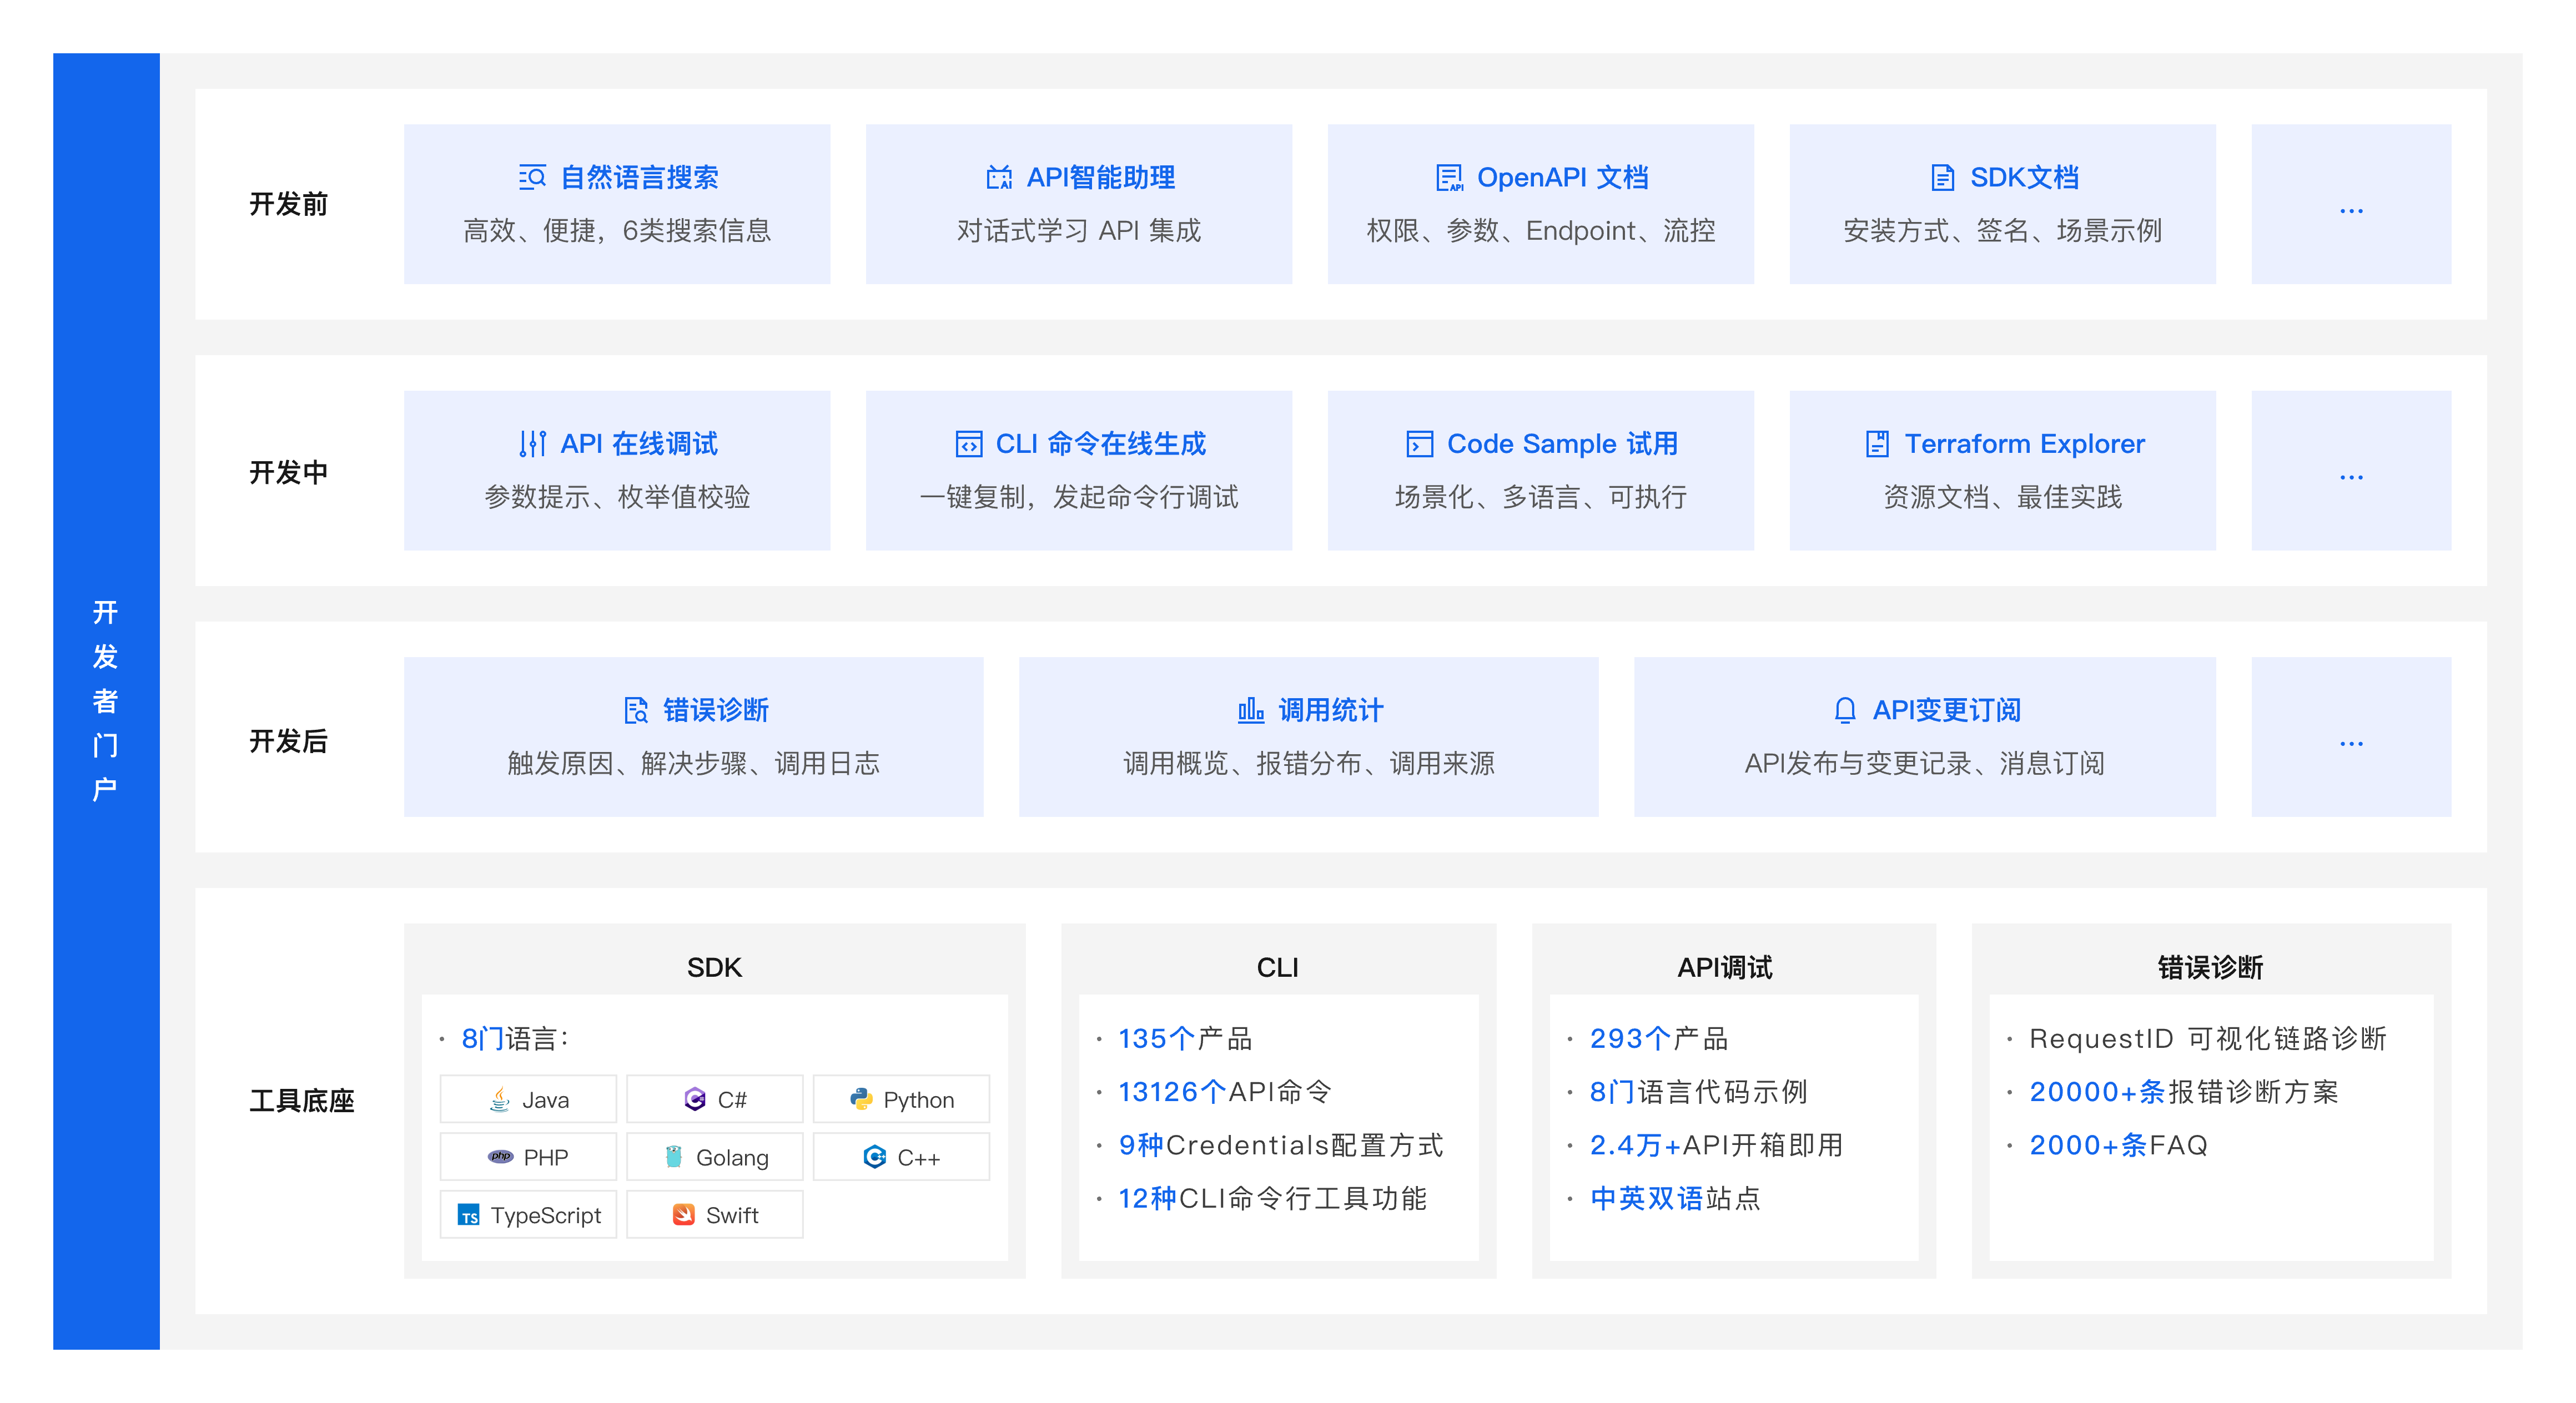Click 2.4万+API开箱即用 text
The height and width of the screenshot is (1403, 2576).
click(1716, 1145)
